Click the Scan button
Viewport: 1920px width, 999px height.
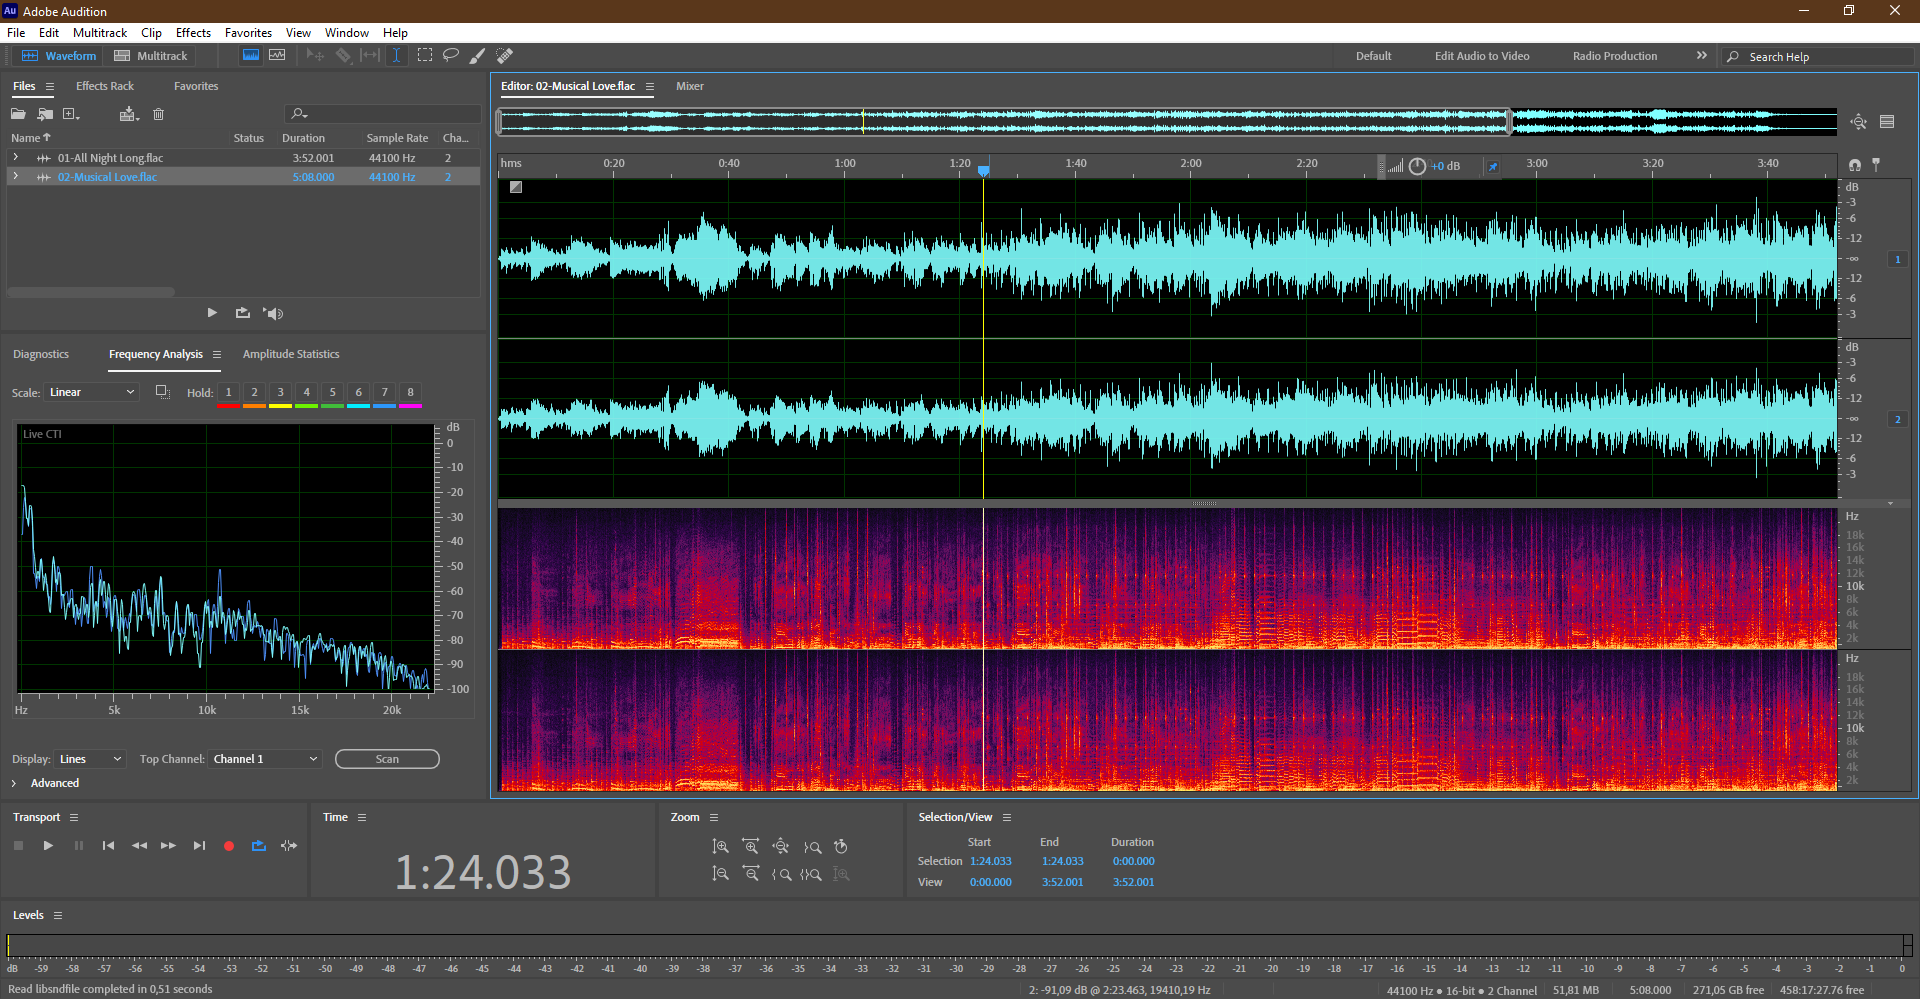pos(387,759)
